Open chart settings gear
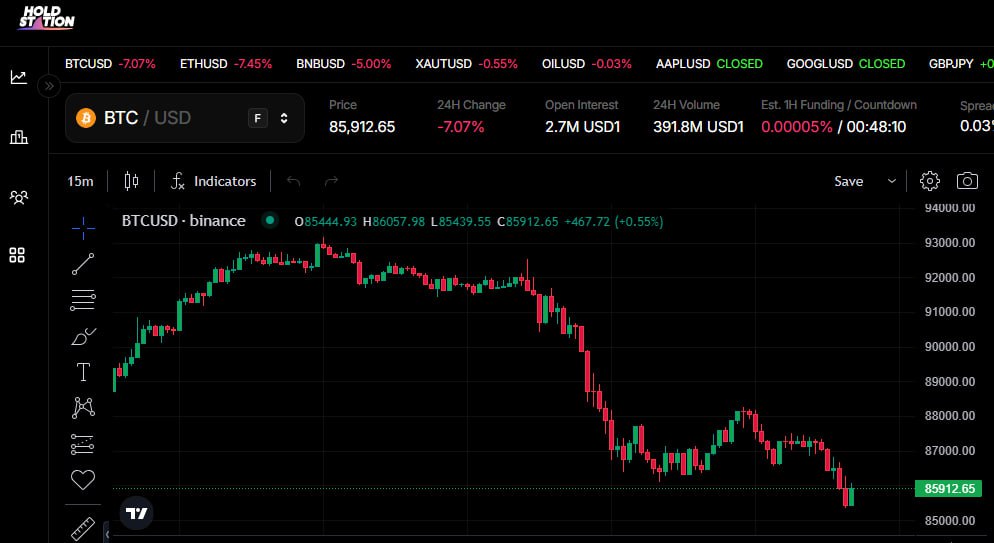Image resolution: width=994 pixels, height=543 pixels. pyautogui.click(x=929, y=181)
